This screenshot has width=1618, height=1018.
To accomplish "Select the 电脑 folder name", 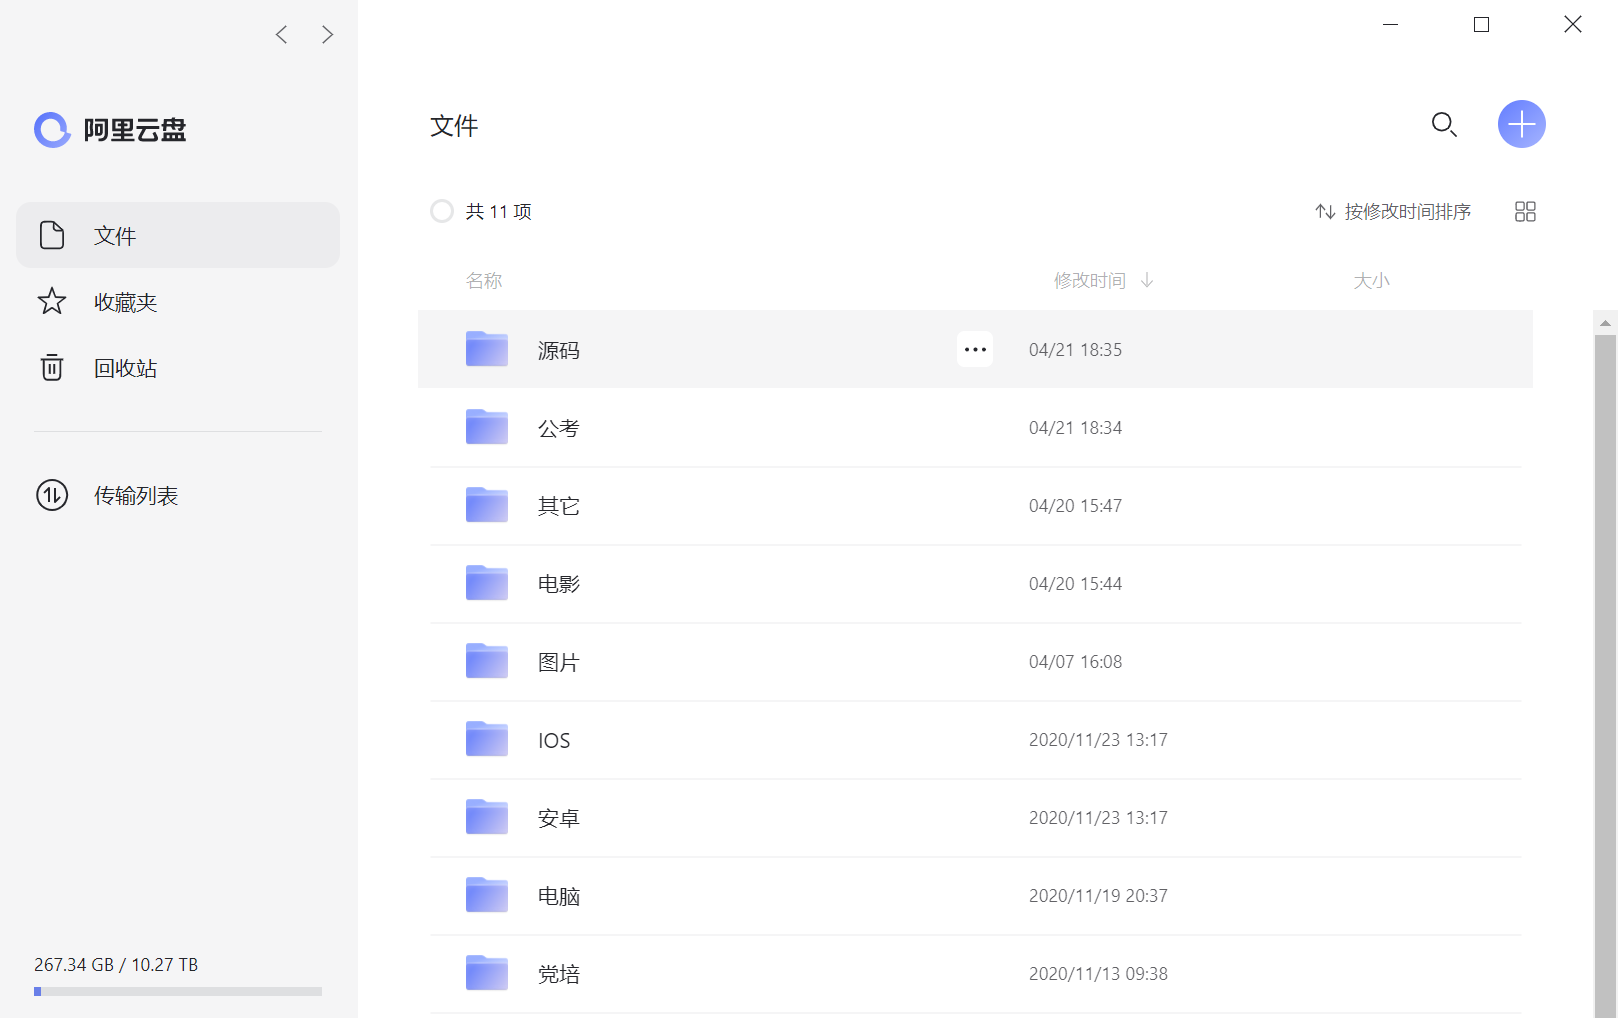I will tap(559, 896).
